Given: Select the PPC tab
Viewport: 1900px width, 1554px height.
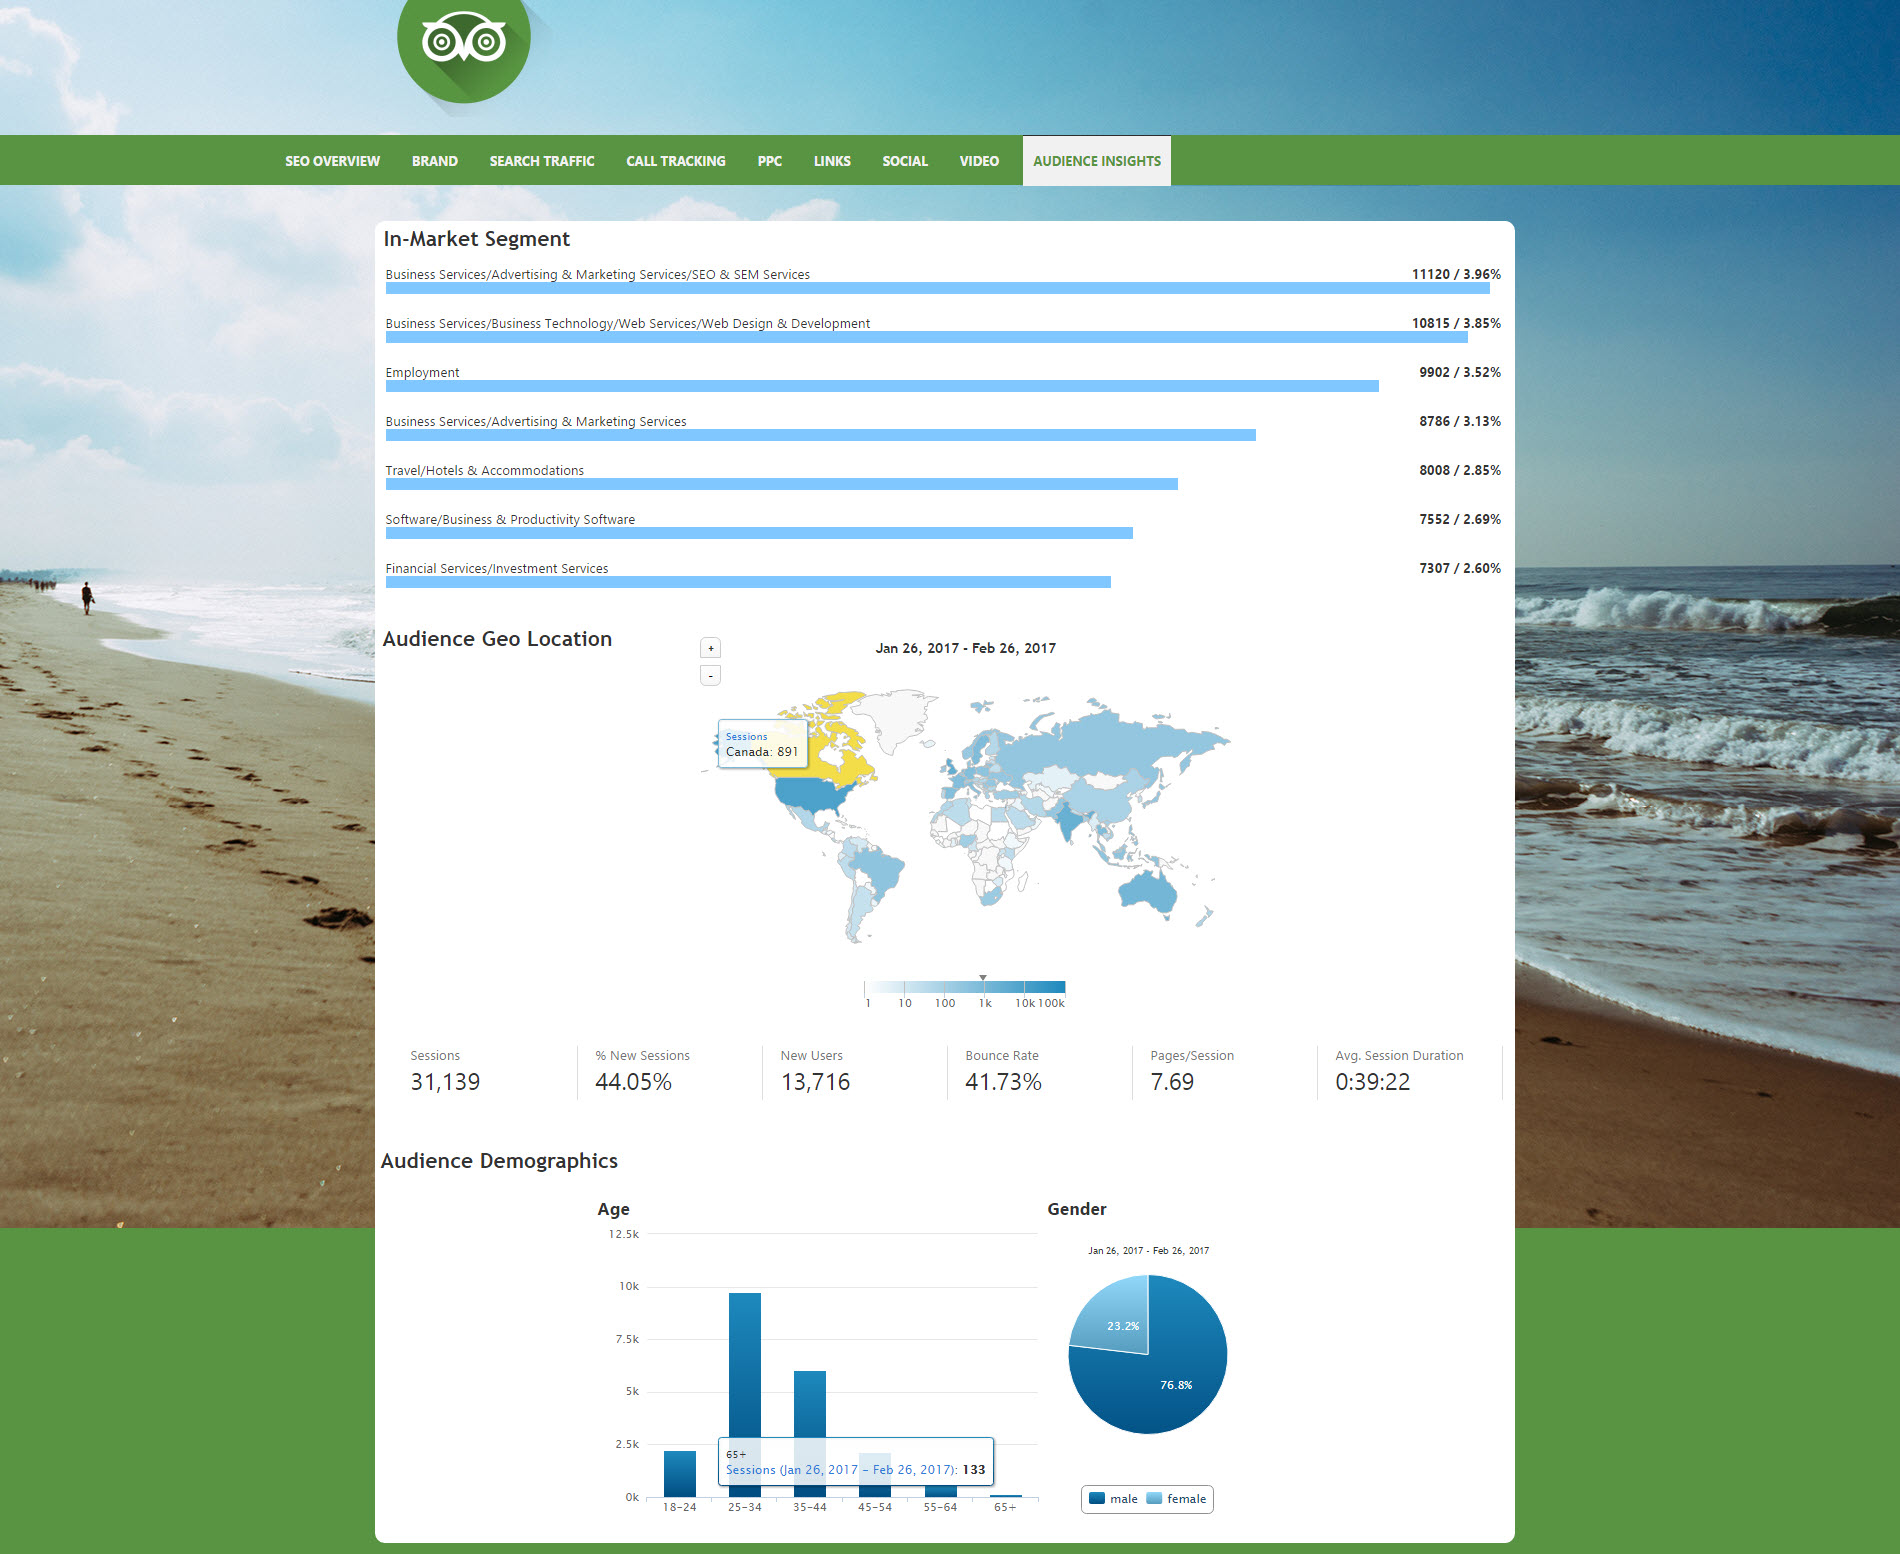Looking at the screenshot, I should pos(769,161).
